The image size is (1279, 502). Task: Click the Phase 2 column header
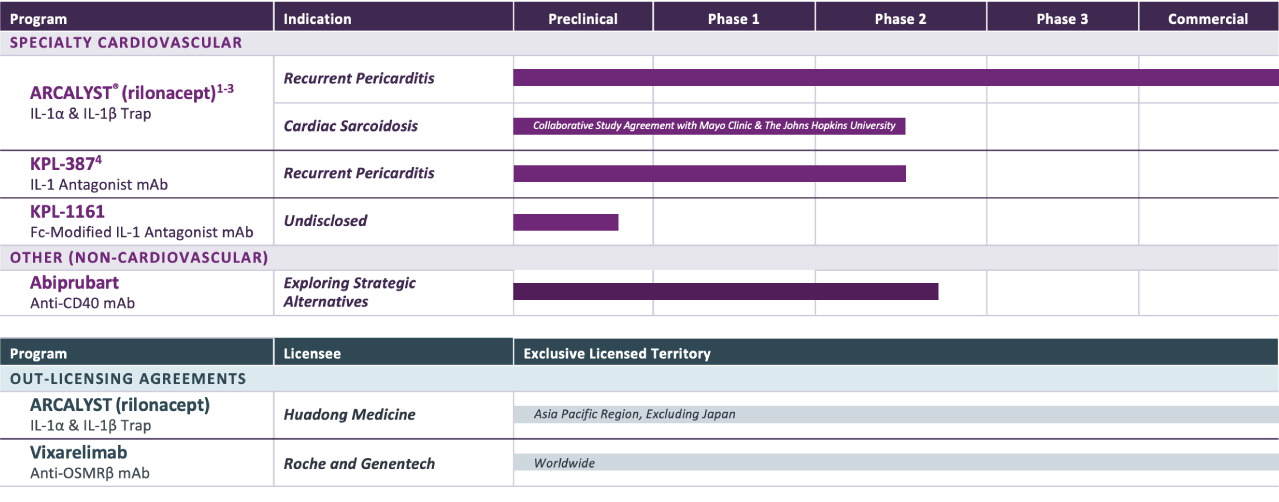[901, 18]
